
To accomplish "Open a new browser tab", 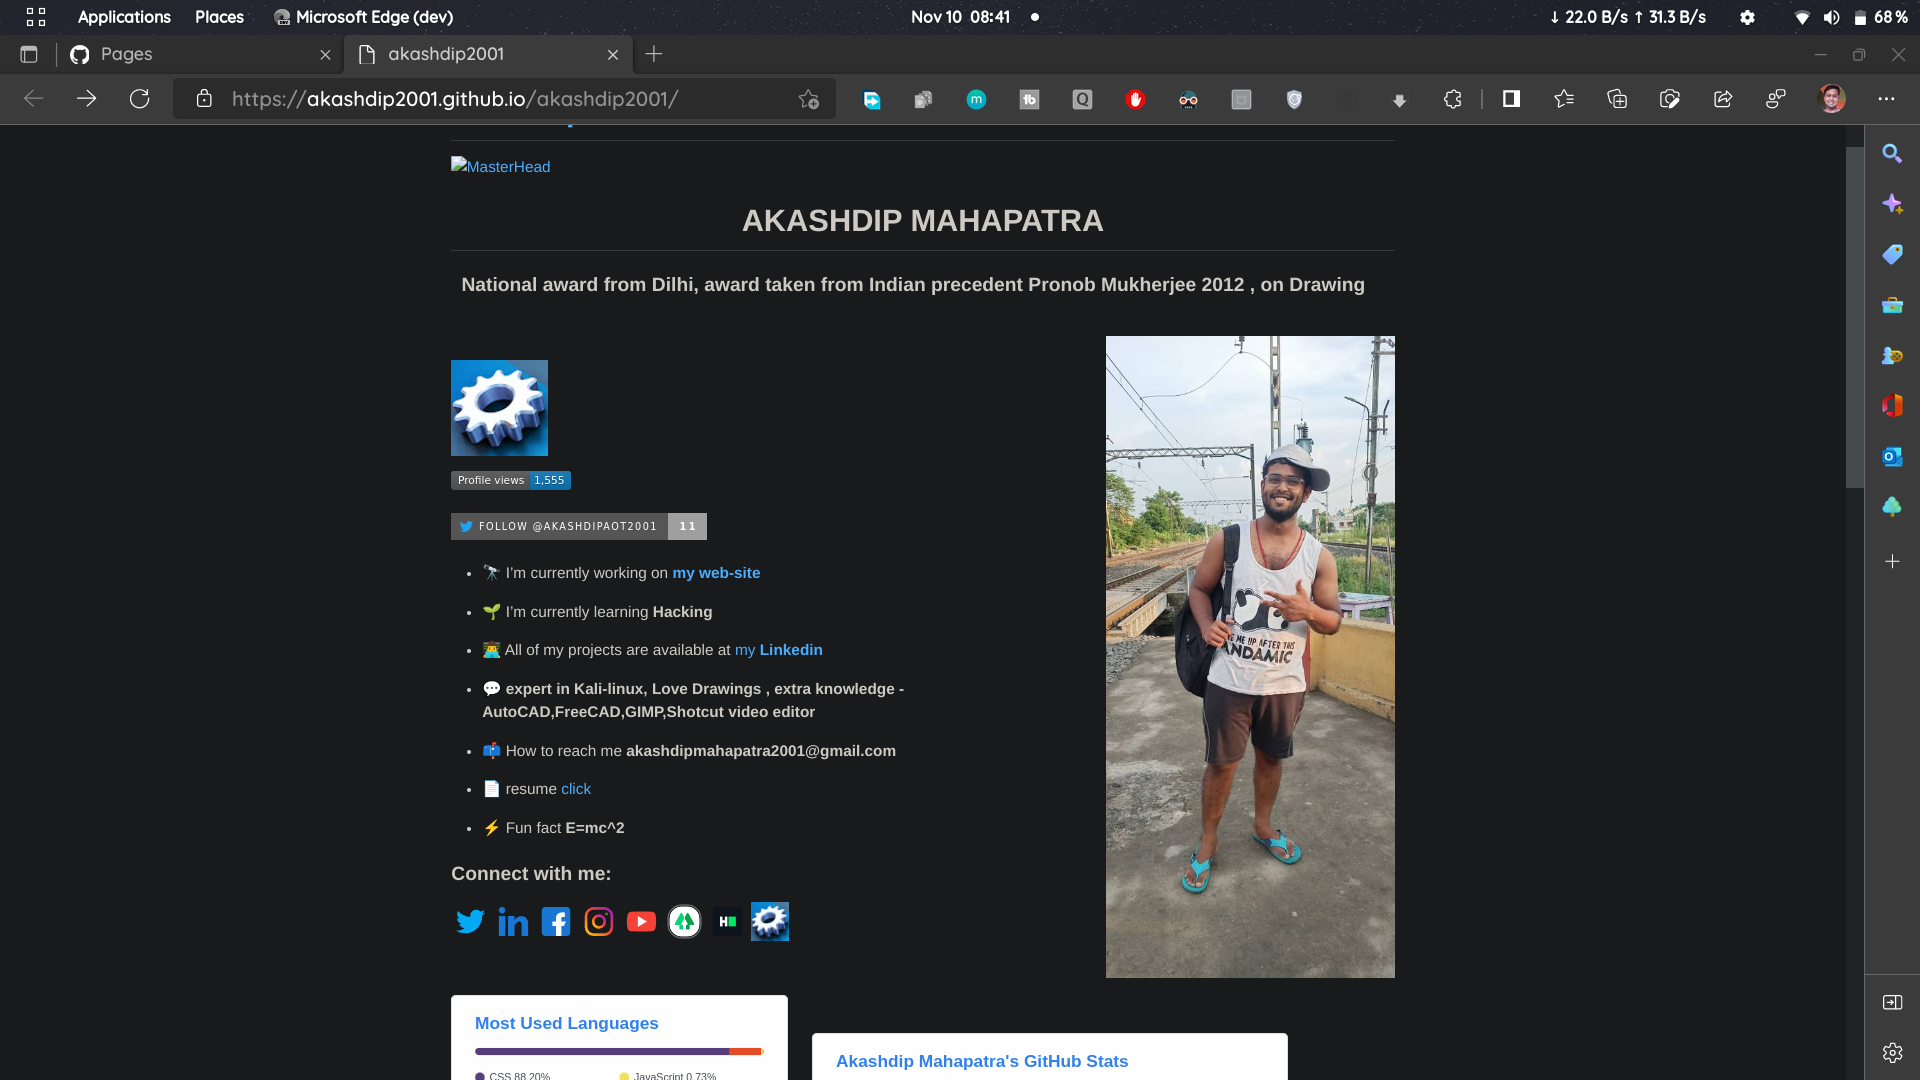I will [654, 54].
